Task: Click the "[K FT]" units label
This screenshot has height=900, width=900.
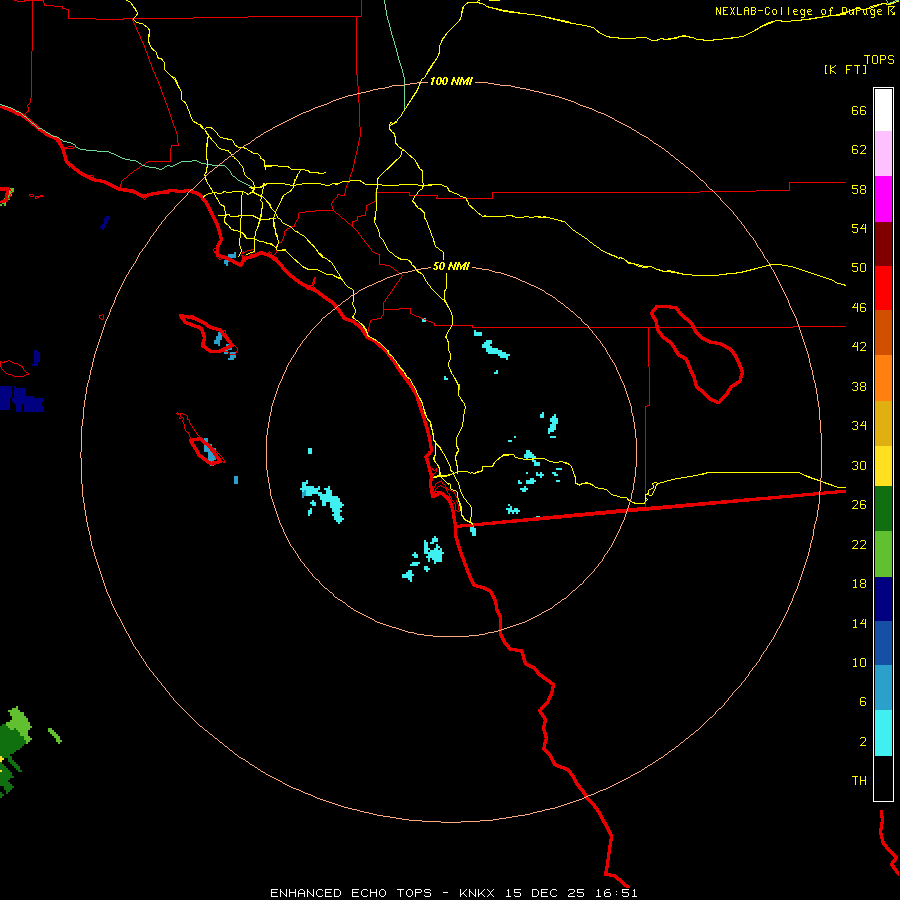Action: (845, 70)
